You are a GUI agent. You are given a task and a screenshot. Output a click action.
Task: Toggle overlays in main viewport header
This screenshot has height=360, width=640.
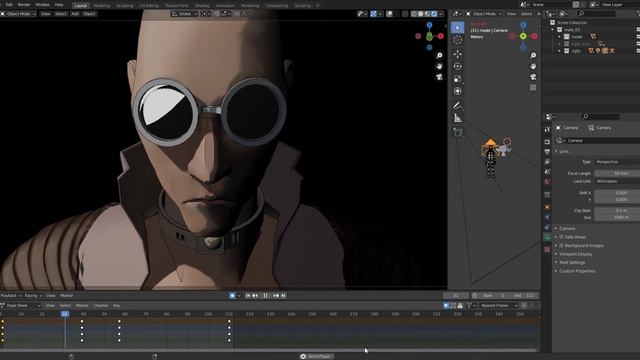(x=389, y=14)
